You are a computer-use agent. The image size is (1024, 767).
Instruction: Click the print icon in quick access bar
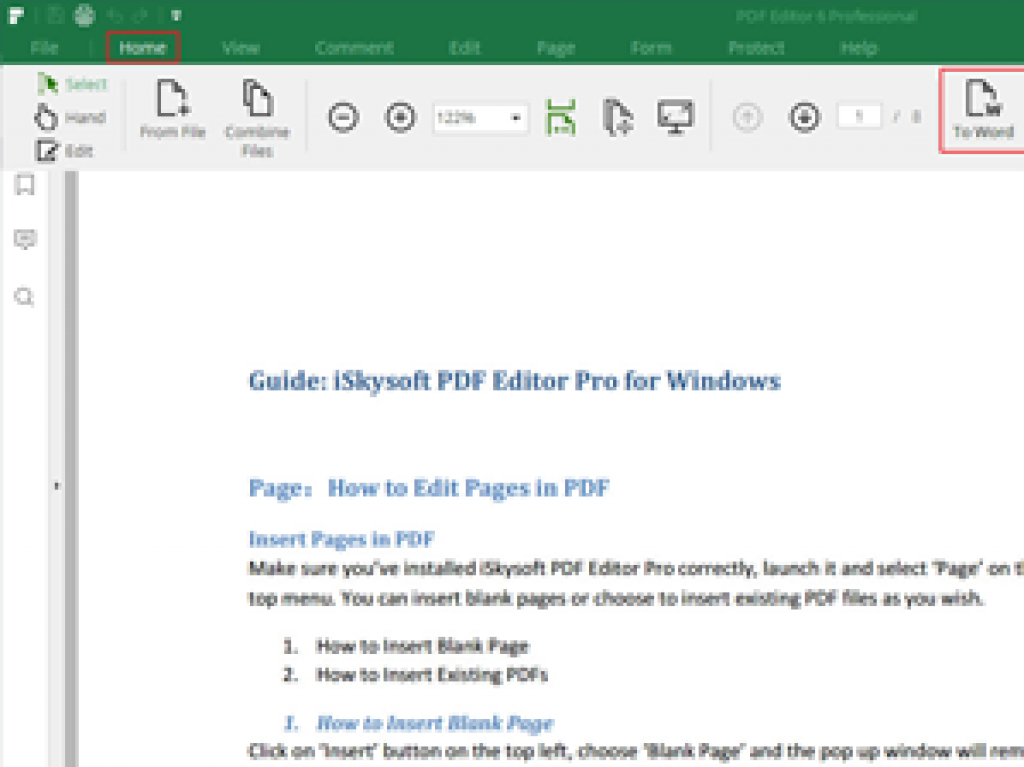tap(84, 15)
